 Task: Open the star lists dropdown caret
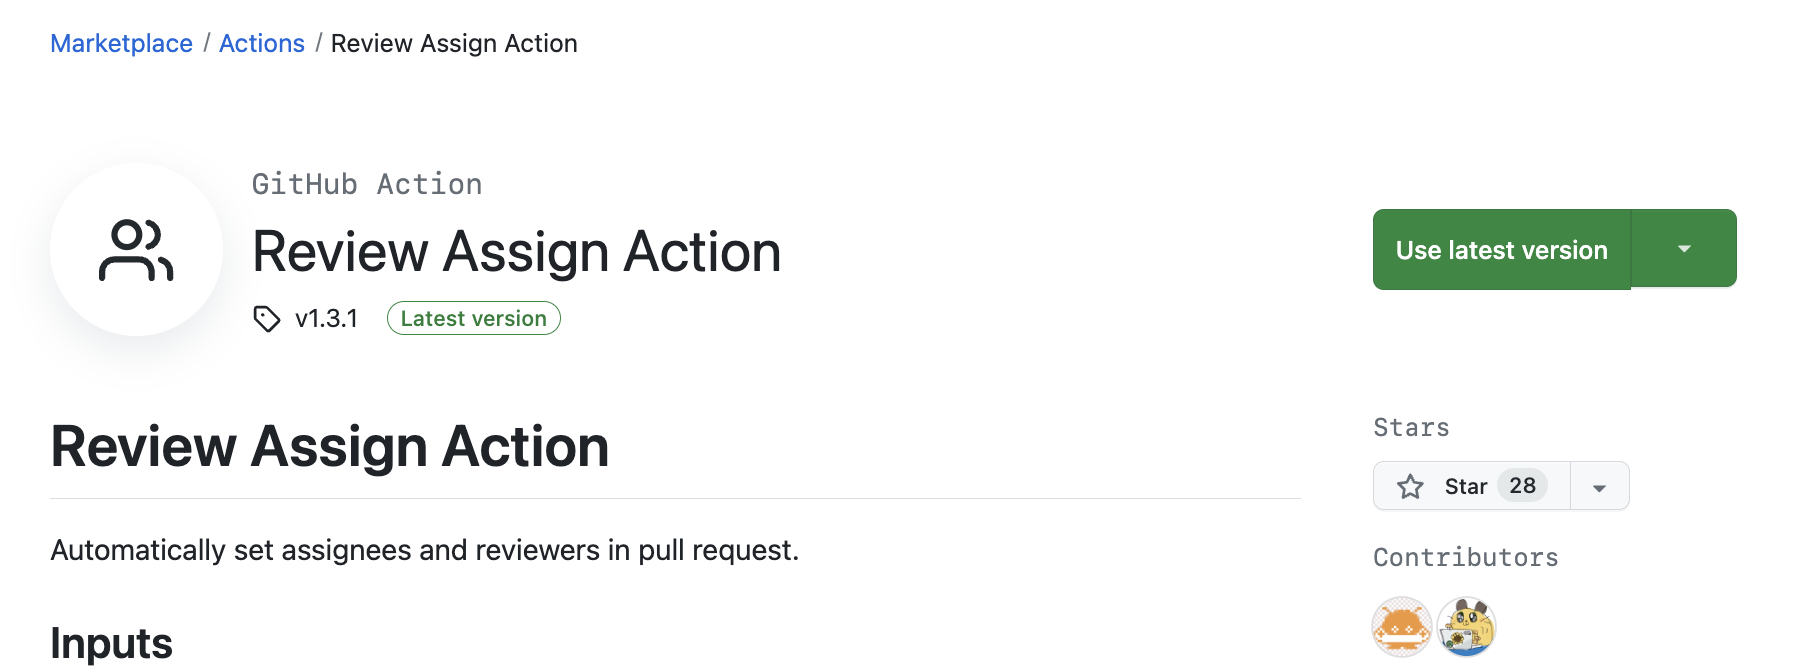(x=1599, y=487)
